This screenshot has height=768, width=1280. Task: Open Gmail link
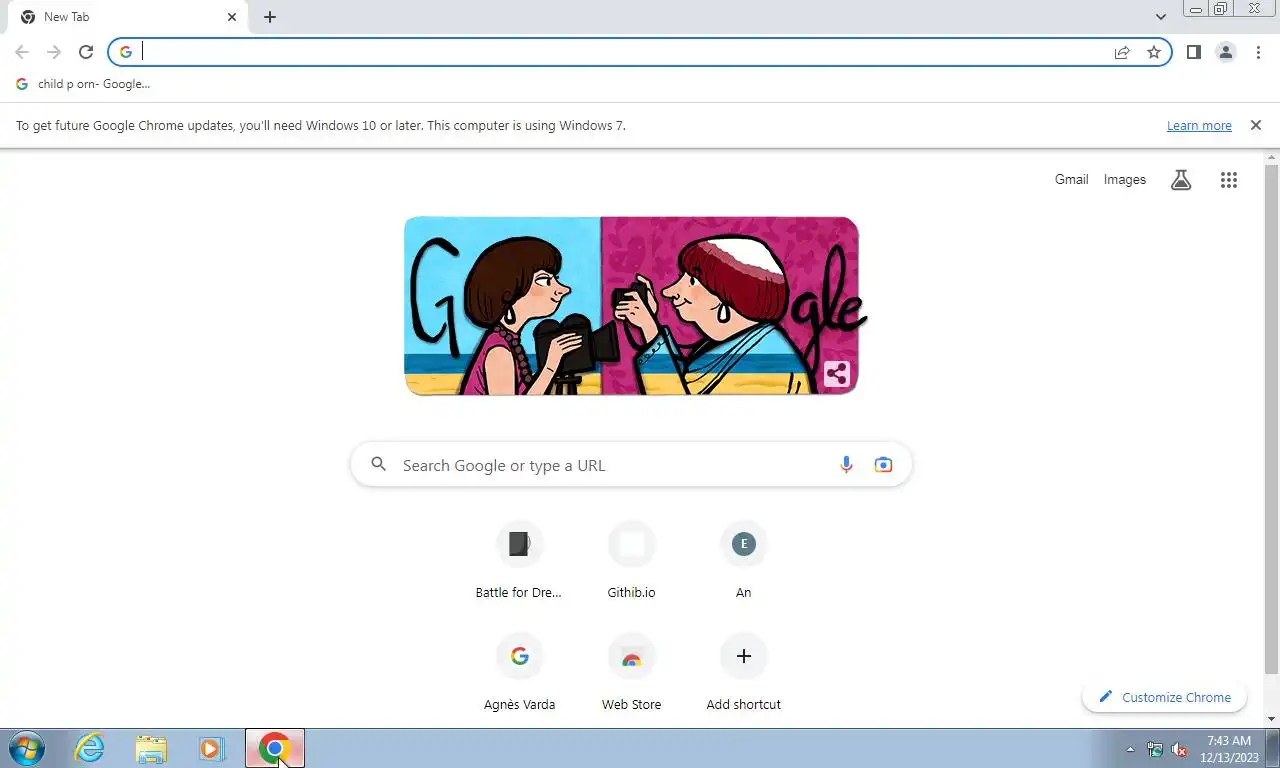pyautogui.click(x=1071, y=180)
